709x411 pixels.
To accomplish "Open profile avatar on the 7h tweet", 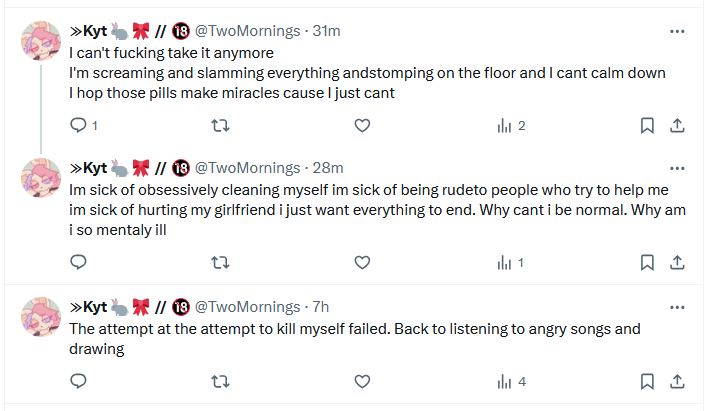I will click(42, 317).
